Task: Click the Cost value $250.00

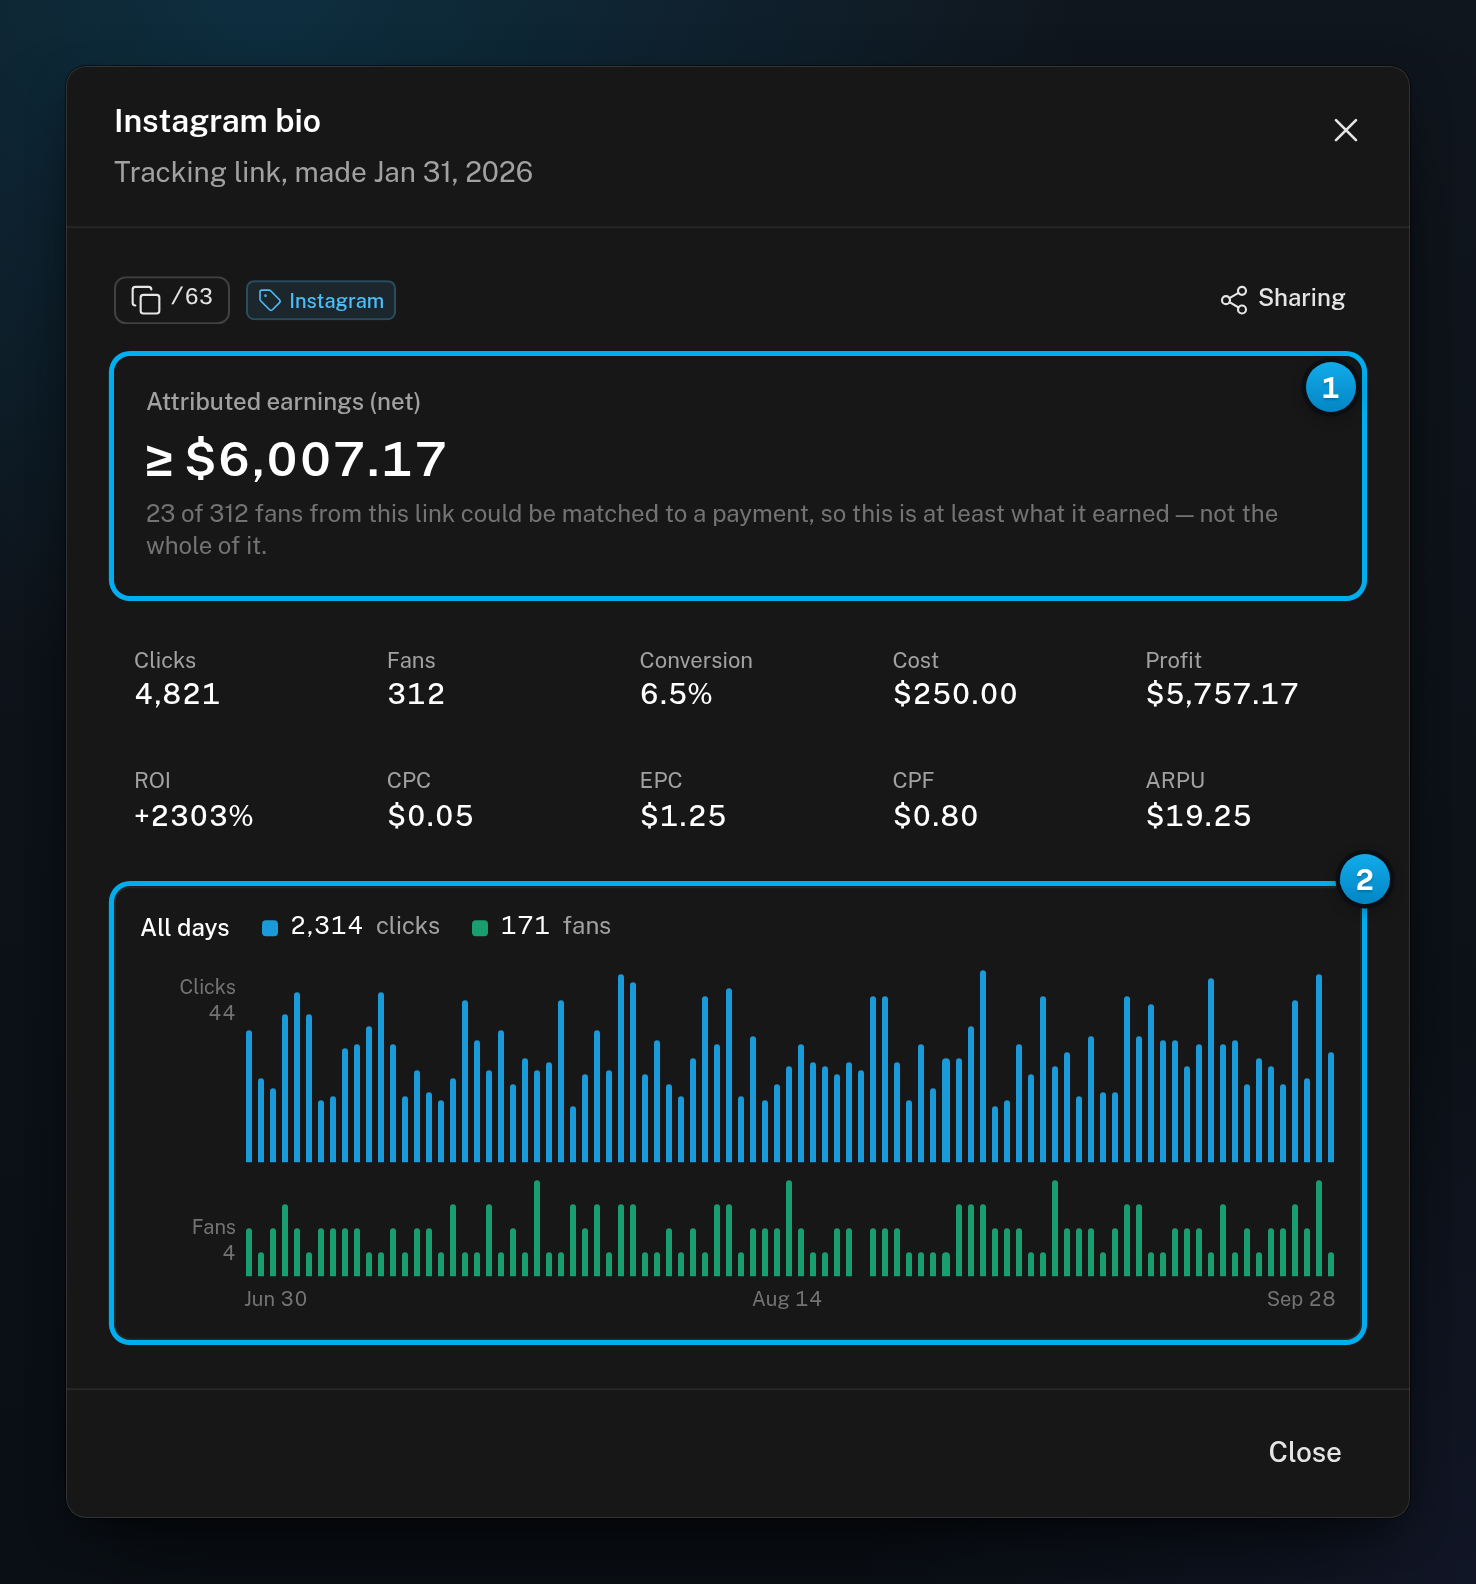Action: [955, 694]
